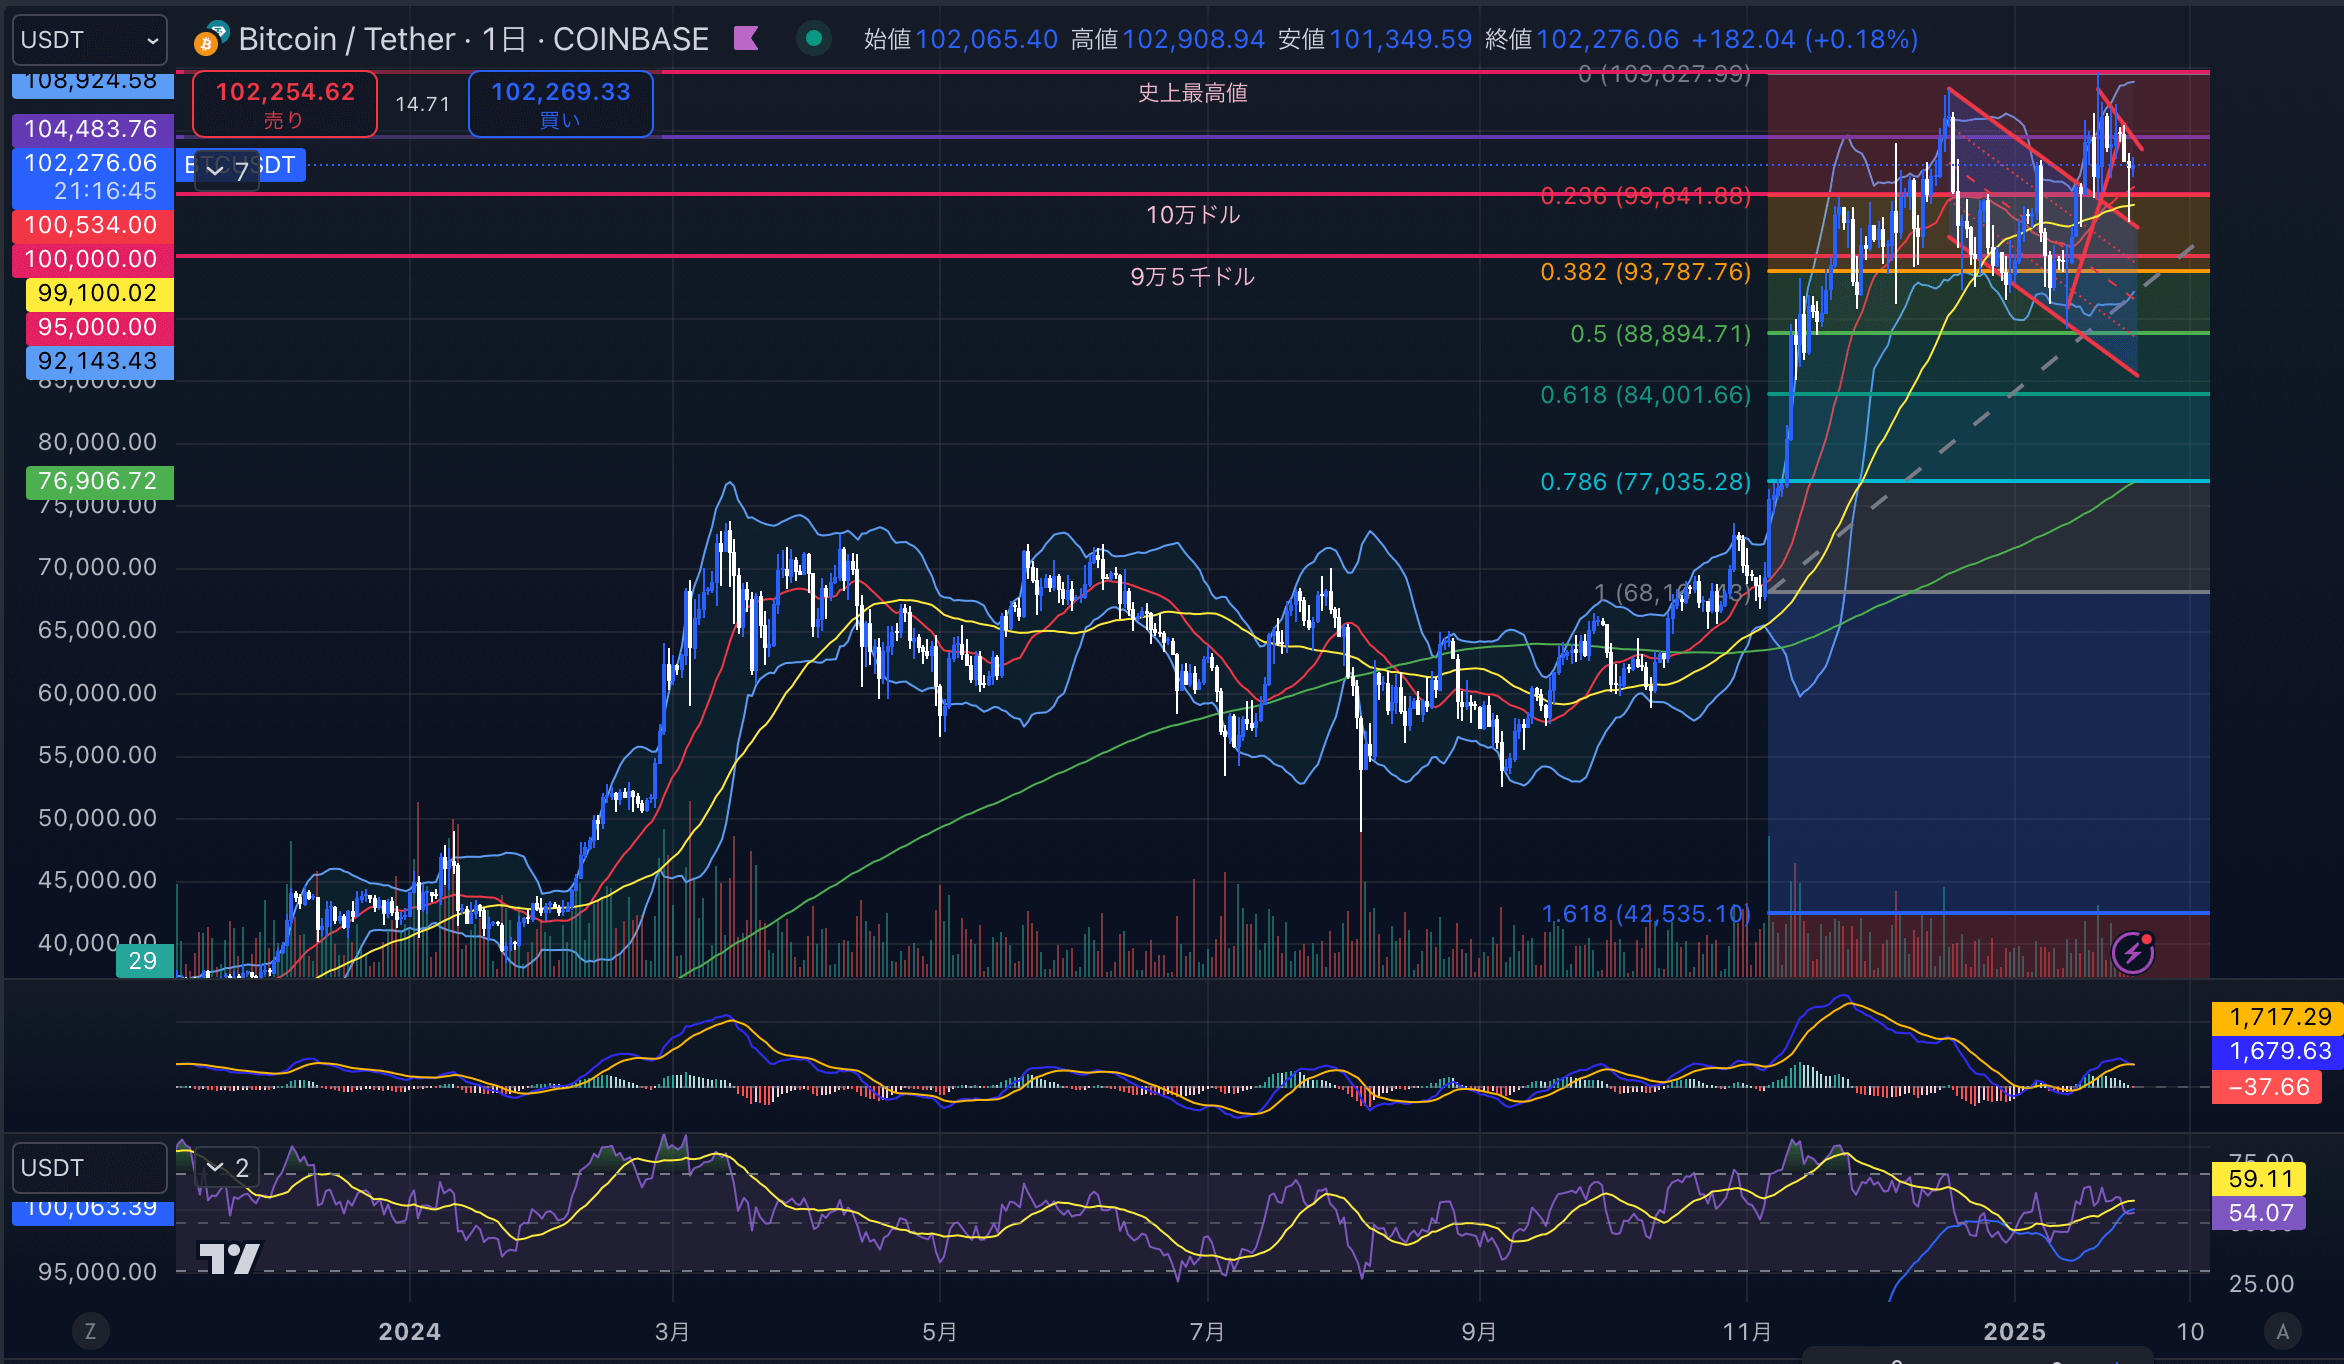The height and width of the screenshot is (1364, 2344).
Task: Select the 9万5千ドル horizontal line label
Action: 1192,277
